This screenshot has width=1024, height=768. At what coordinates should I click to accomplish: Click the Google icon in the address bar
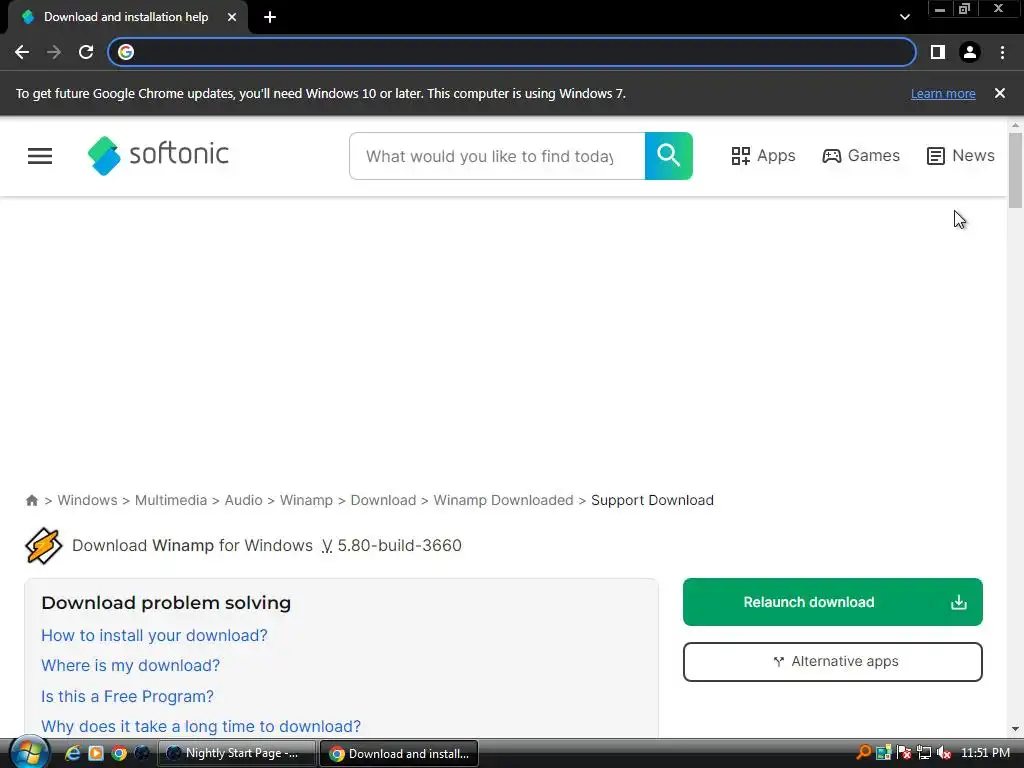(x=126, y=52)
